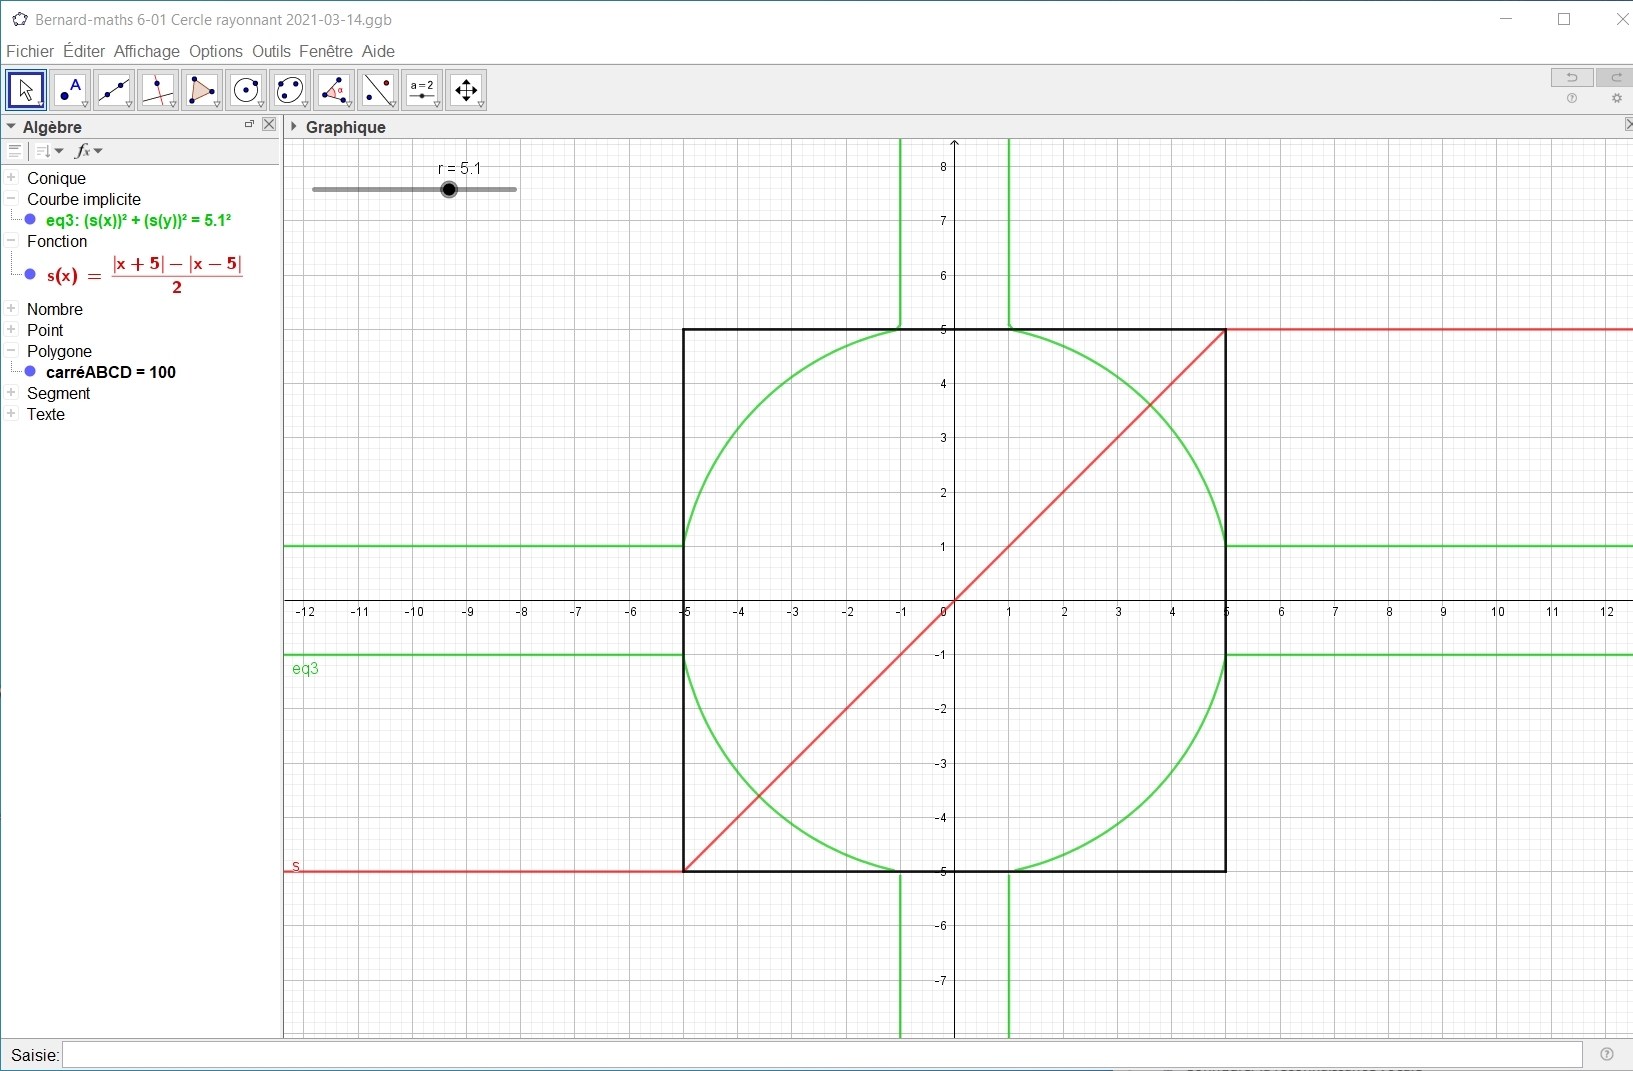
Task: Click the Redo arrow button
Action: coord(1615,78)
